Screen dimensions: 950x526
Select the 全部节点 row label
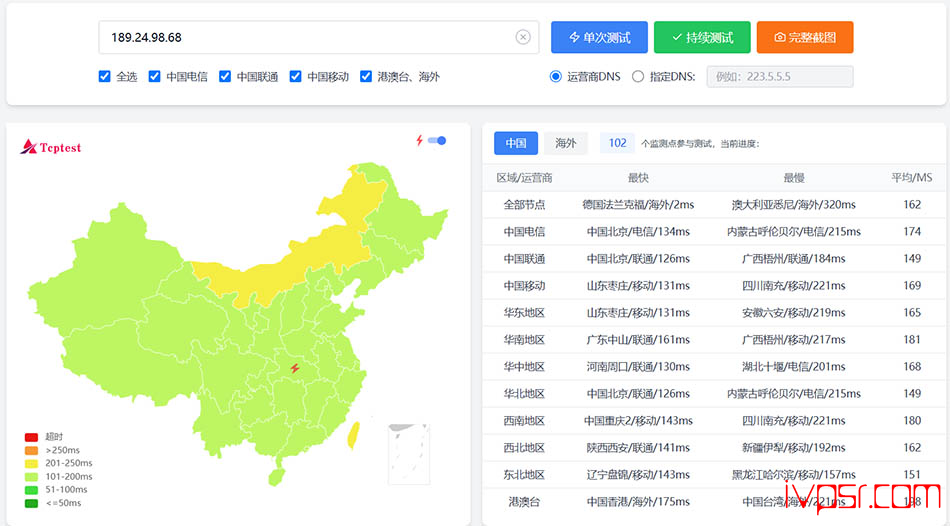pos(524,205)
